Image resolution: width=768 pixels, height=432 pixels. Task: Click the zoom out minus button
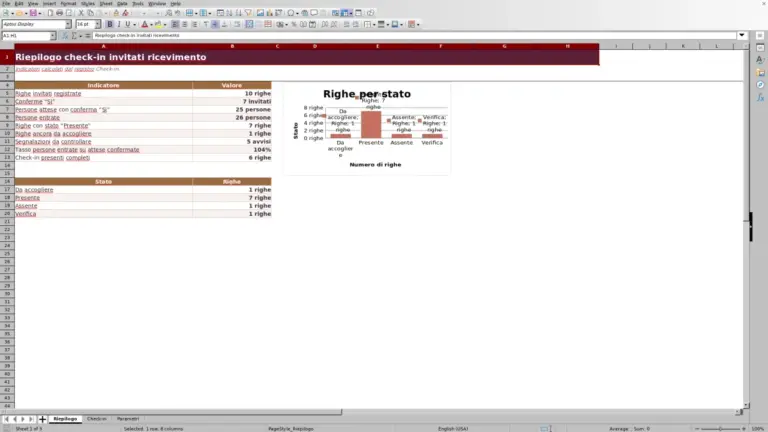pos(697,429)
